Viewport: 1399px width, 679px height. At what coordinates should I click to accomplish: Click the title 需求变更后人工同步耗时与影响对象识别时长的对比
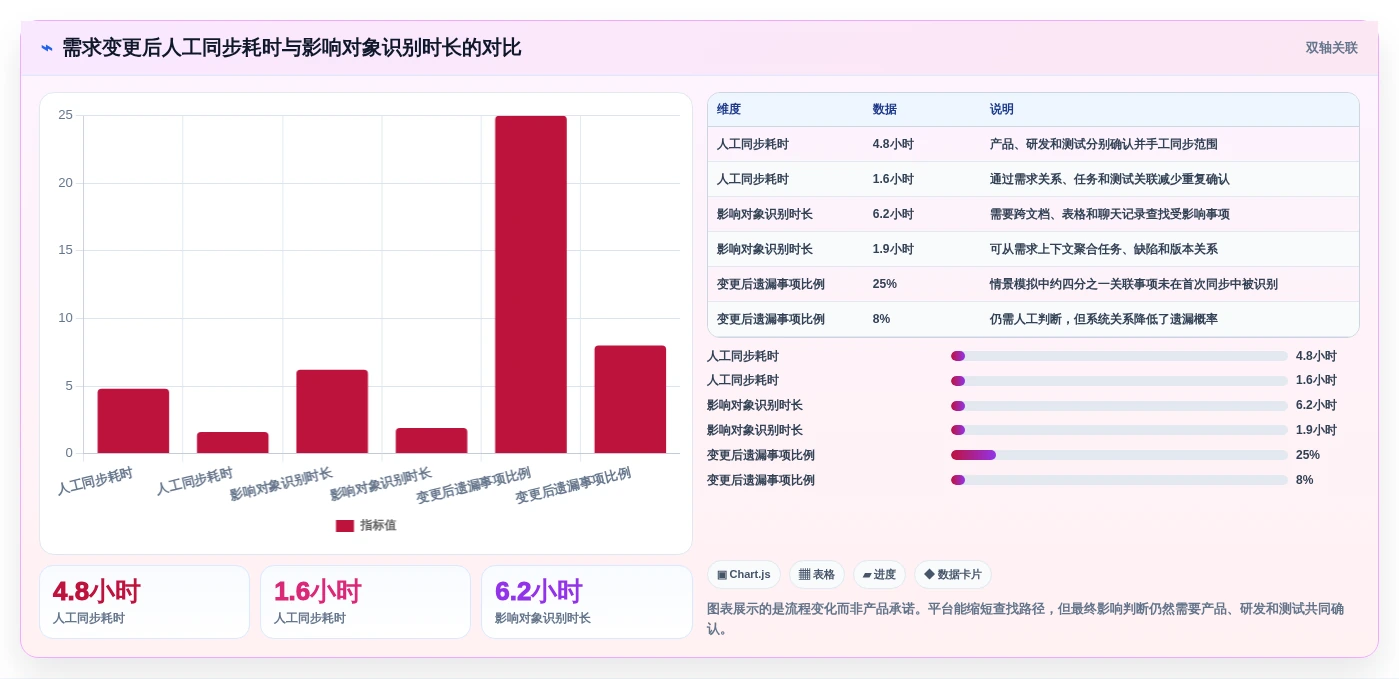[291, 48]
